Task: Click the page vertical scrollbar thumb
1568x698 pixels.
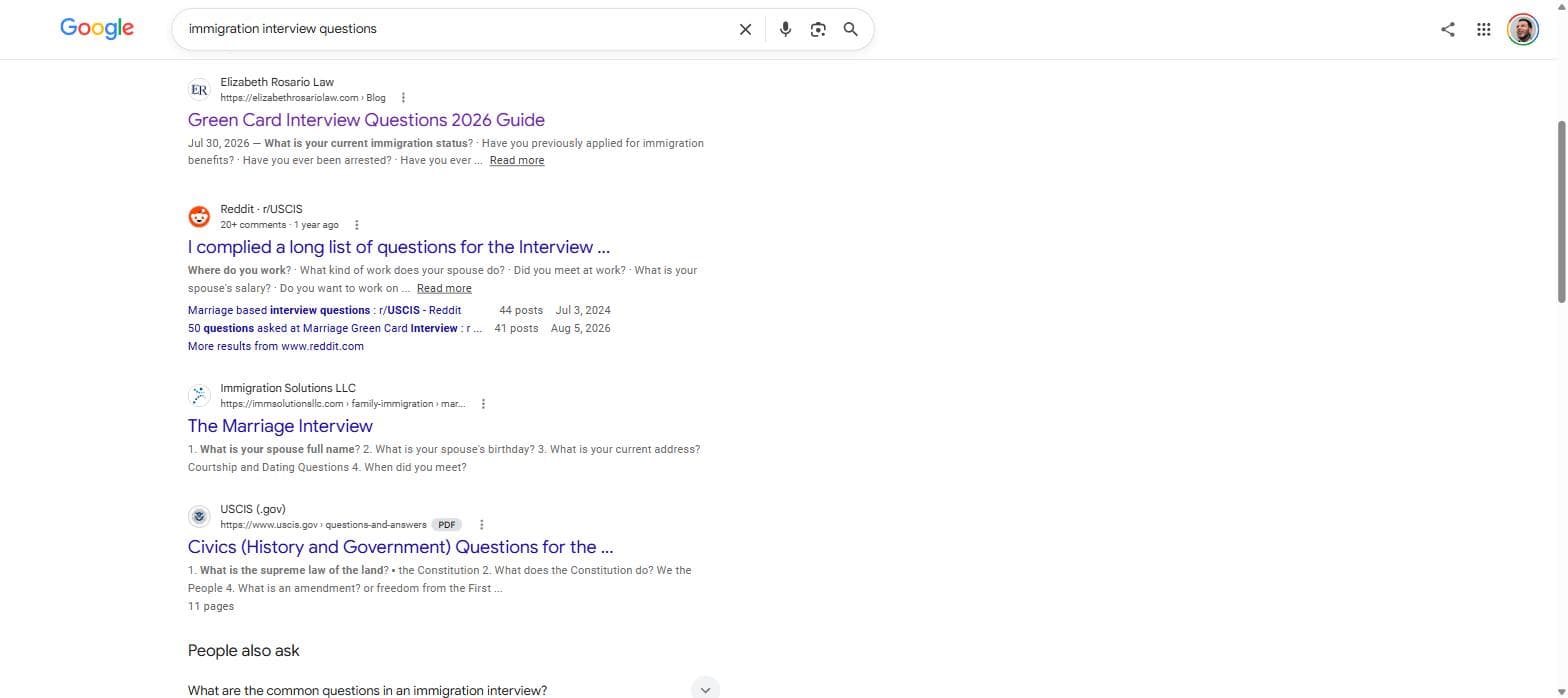Action: [1562, 211]
